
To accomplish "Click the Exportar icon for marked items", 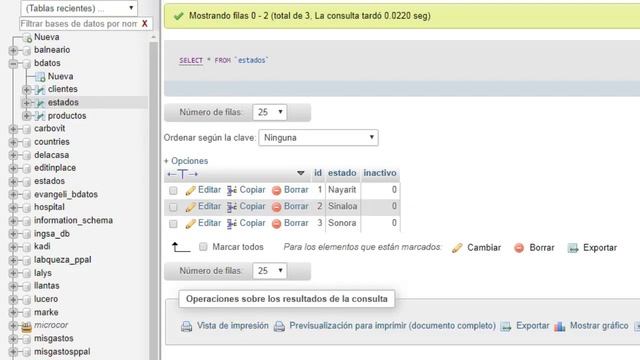I will (573, 248).
